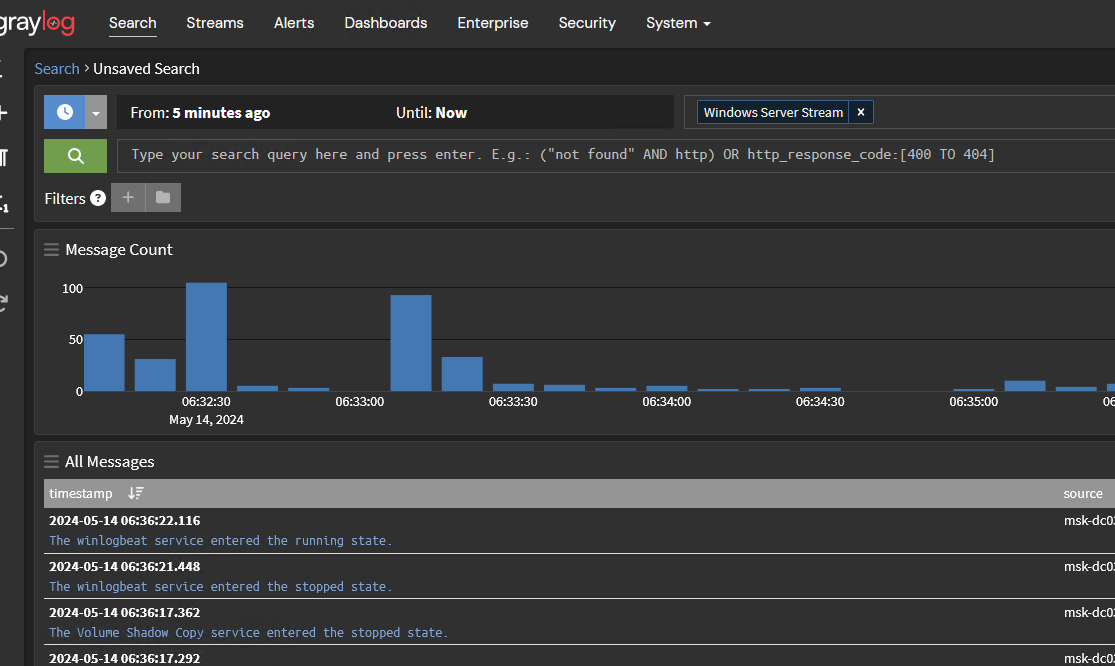This screenshot has height=666, width=1115.
Task: Click the tallest histogram bar above 06:32:30
Action: click(x=206, y=337)
